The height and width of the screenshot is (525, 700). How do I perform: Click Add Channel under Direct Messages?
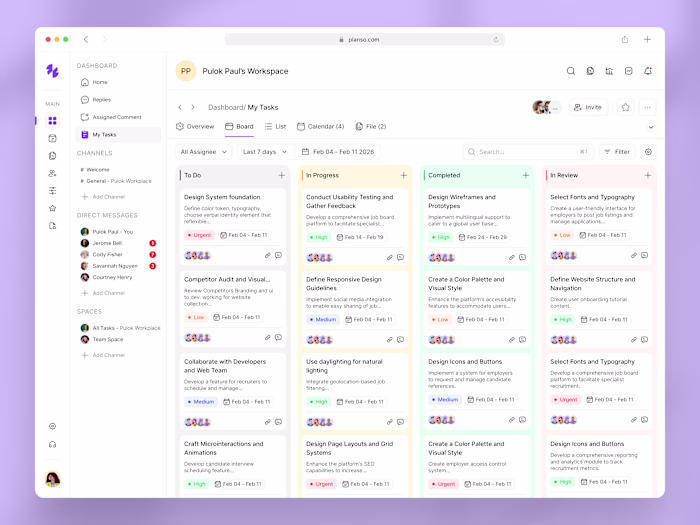tap(103, 293)
